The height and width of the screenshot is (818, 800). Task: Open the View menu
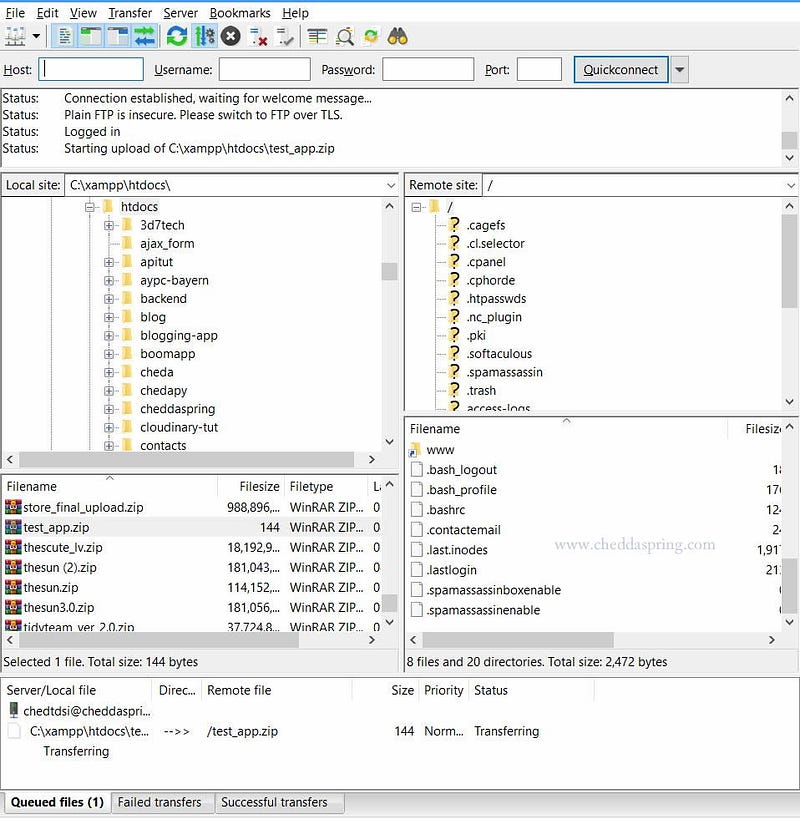[83, 13]
